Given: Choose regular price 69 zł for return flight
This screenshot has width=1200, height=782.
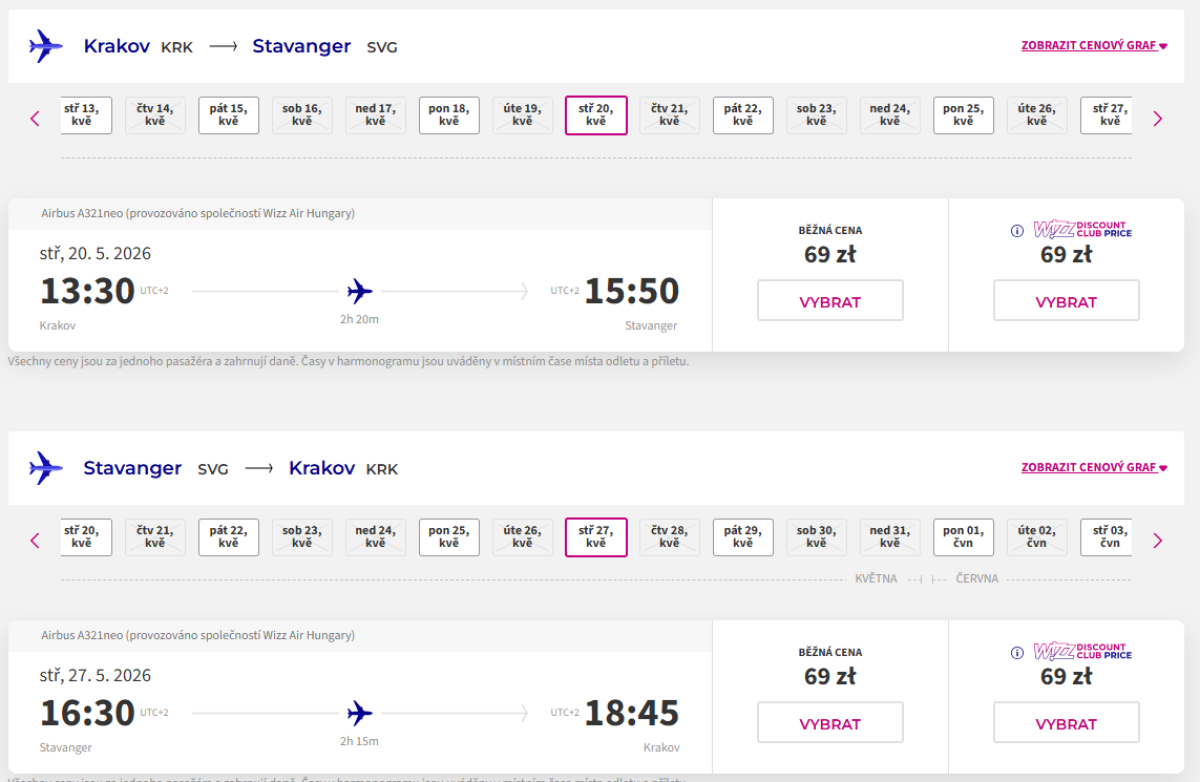Looking at the screenshot, I should [830, 723].
